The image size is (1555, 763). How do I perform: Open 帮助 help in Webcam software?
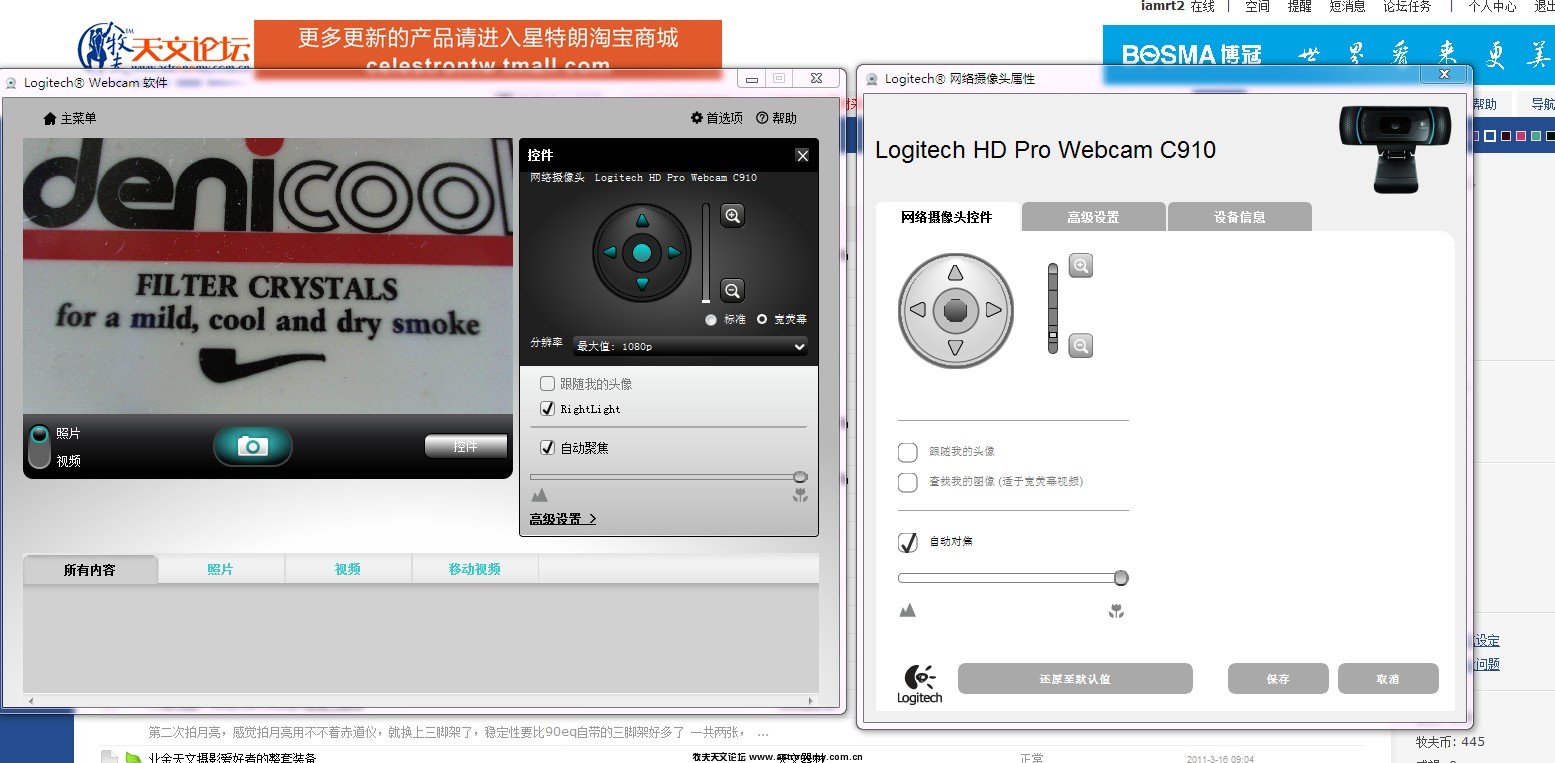pos(776,118)
